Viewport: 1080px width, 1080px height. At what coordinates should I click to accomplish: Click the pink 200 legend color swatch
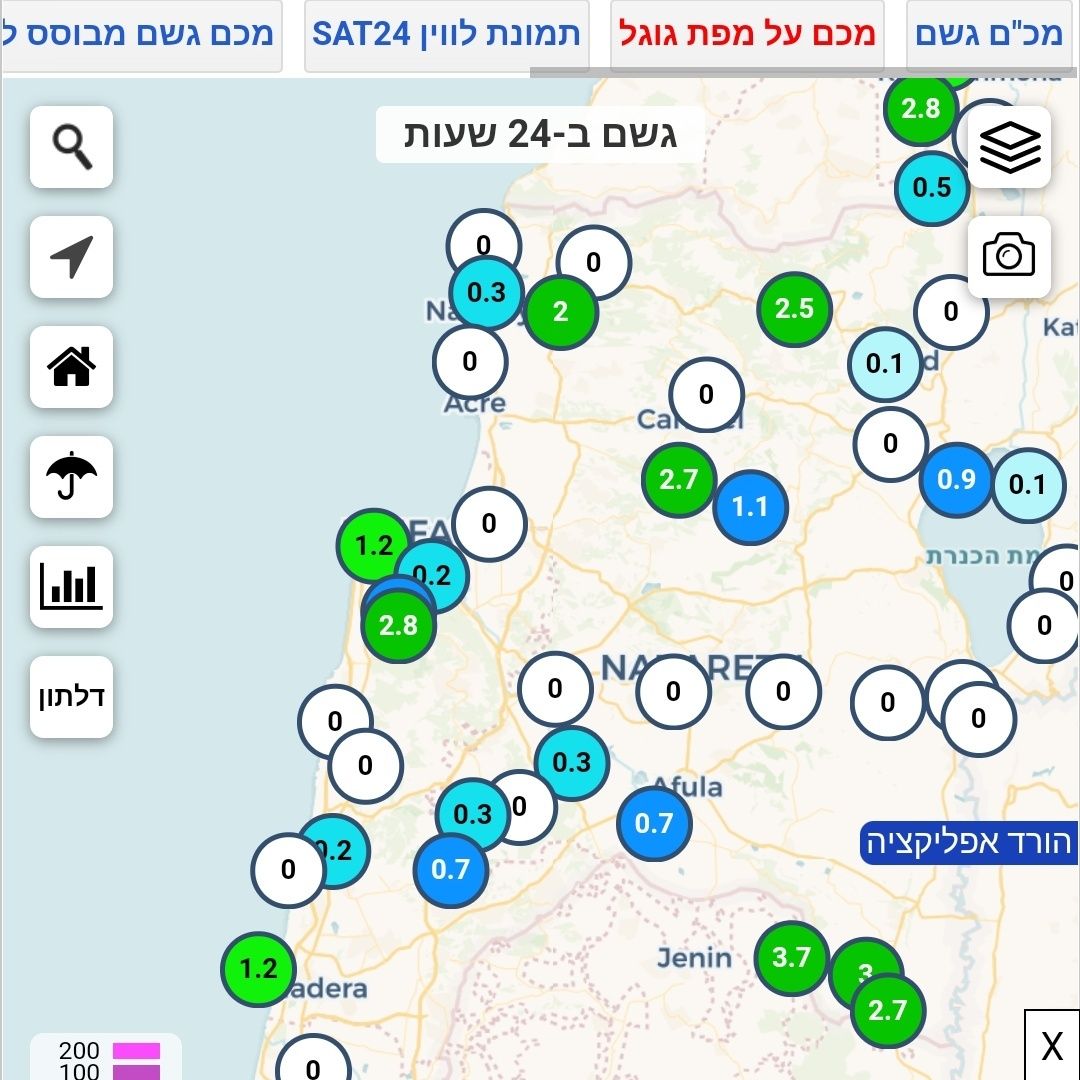pos(136,1051)
